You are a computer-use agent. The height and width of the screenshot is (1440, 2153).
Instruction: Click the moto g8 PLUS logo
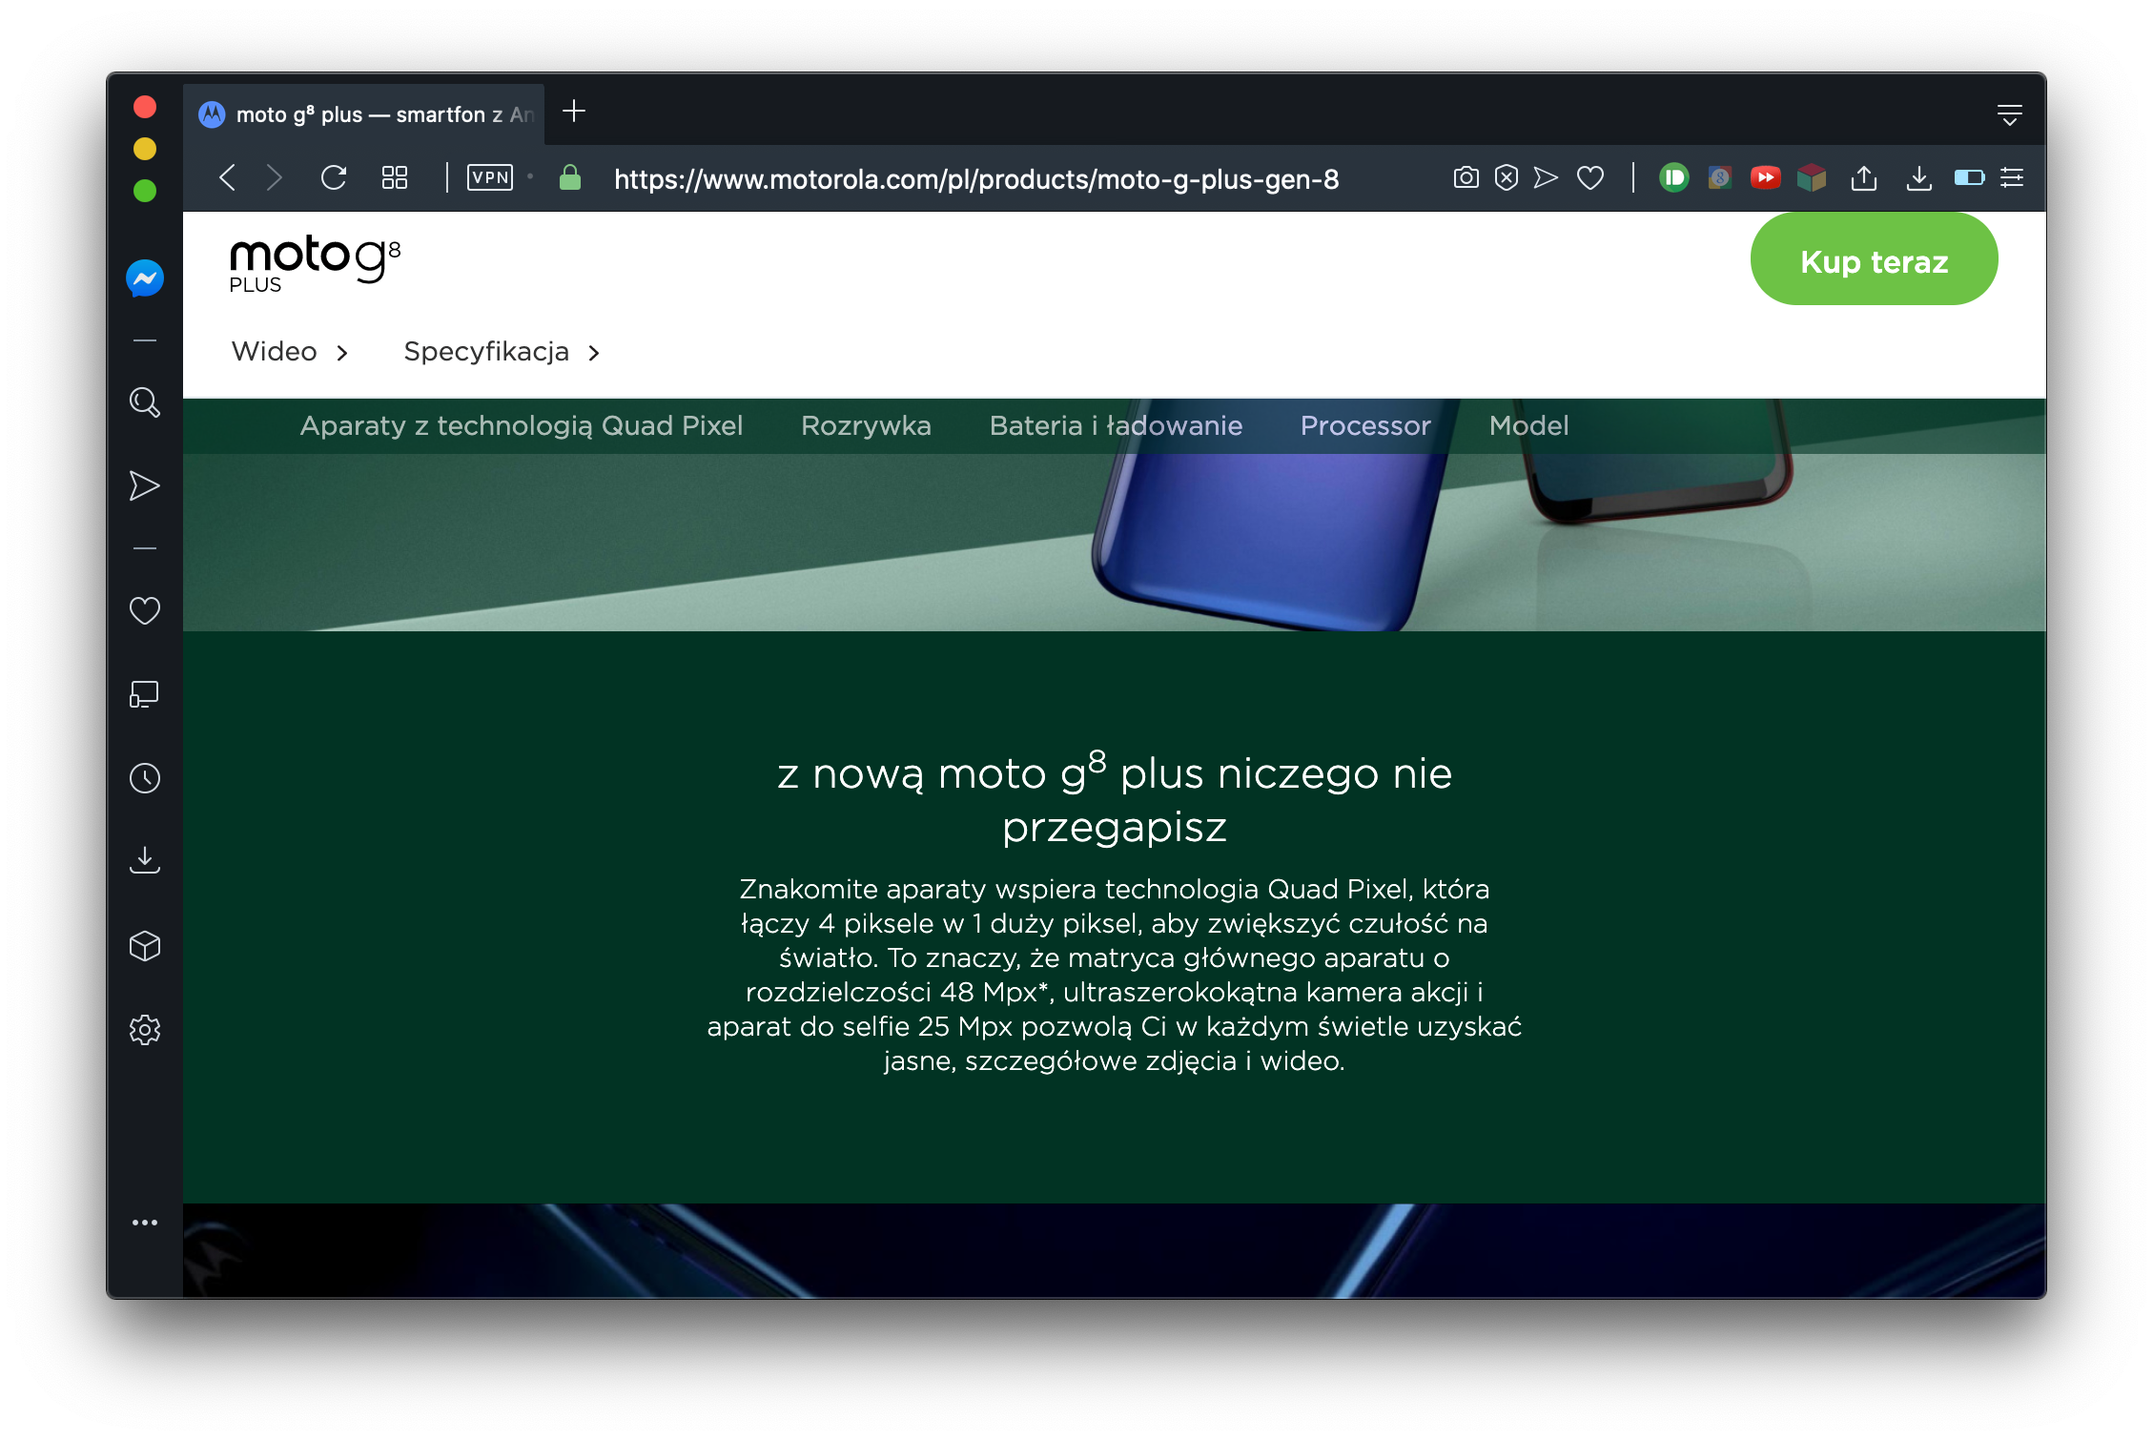[x=315, y=264]
